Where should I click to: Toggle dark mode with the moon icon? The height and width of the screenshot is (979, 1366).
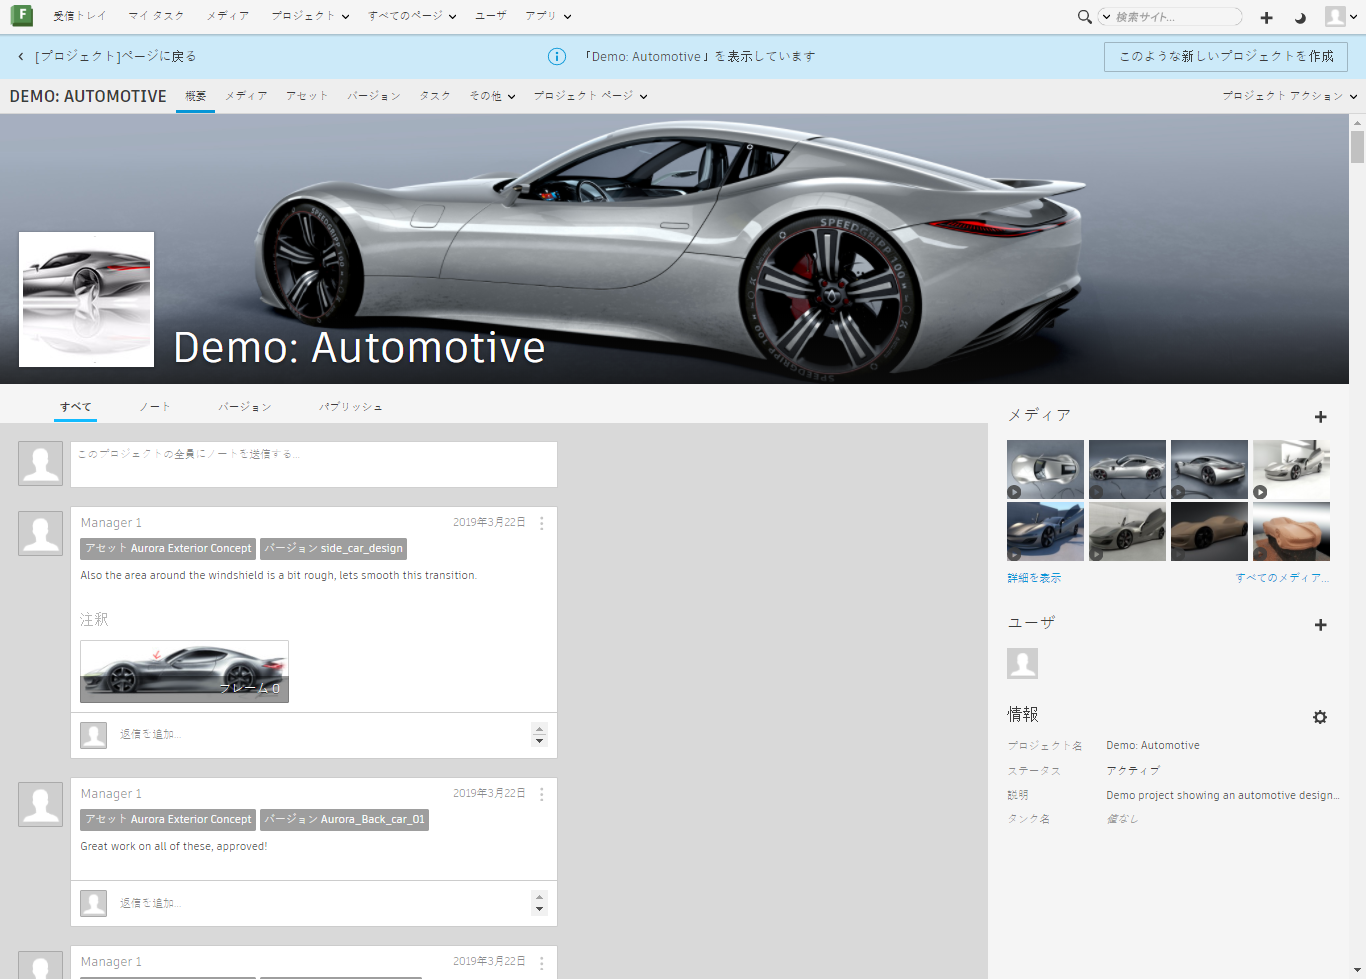pos(1300,17)
